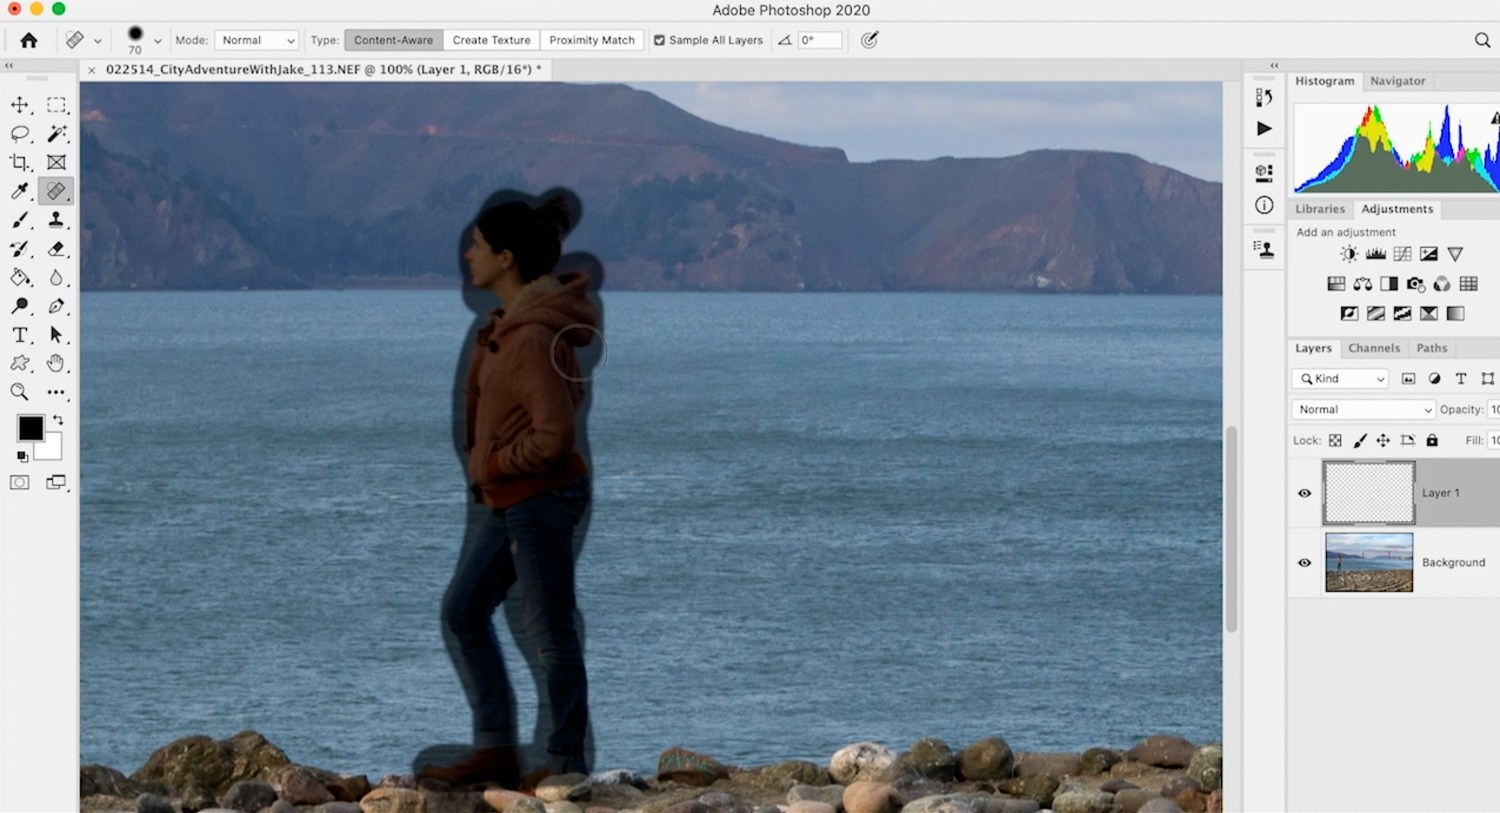Enable Sample All Layers option
The height and width of the screenshot is (813, 1500).
click(x=659, y=40)
